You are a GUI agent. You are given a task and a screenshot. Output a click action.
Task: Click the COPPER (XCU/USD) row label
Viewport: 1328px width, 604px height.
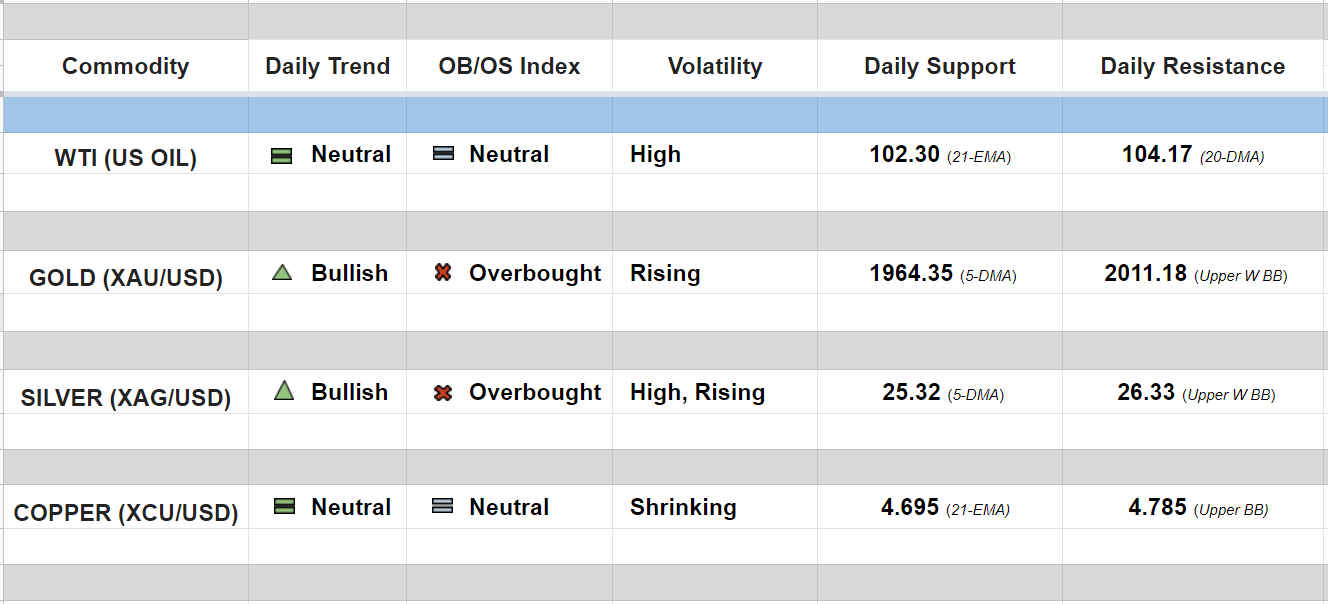click(x=125, y=513)
